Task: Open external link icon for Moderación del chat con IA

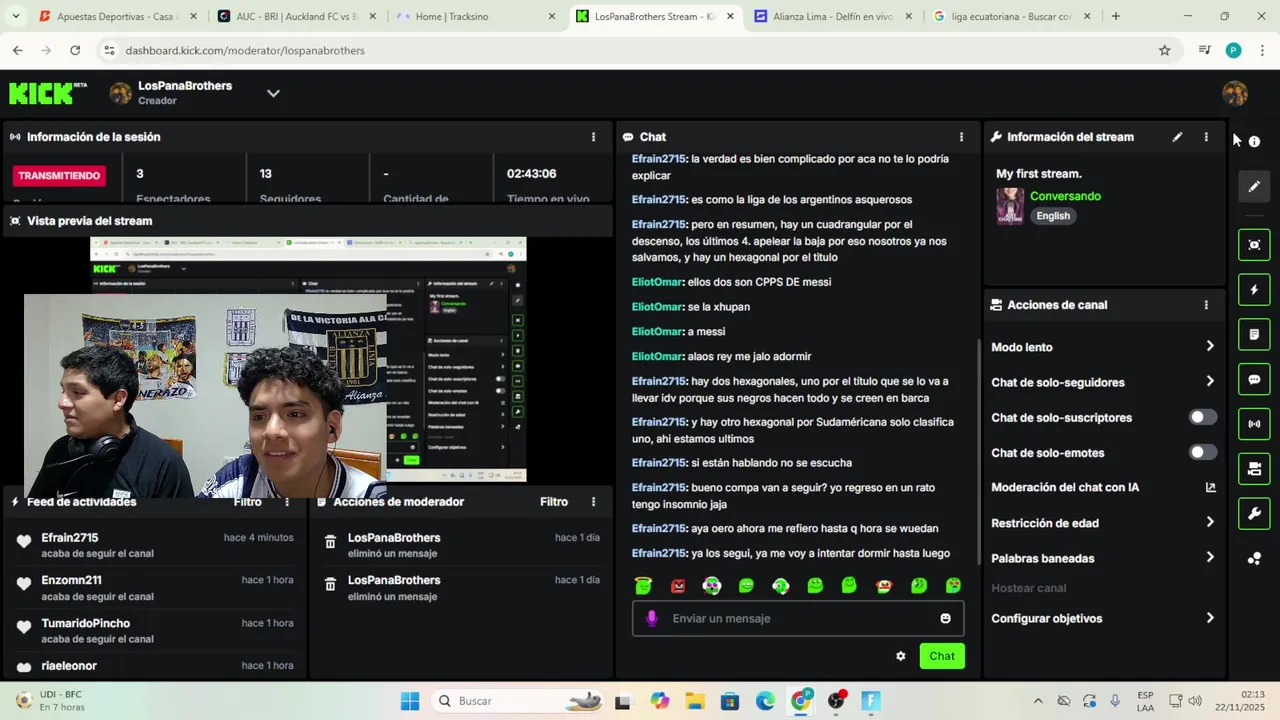Action: pyautogui.click(x=1210, y=488)
